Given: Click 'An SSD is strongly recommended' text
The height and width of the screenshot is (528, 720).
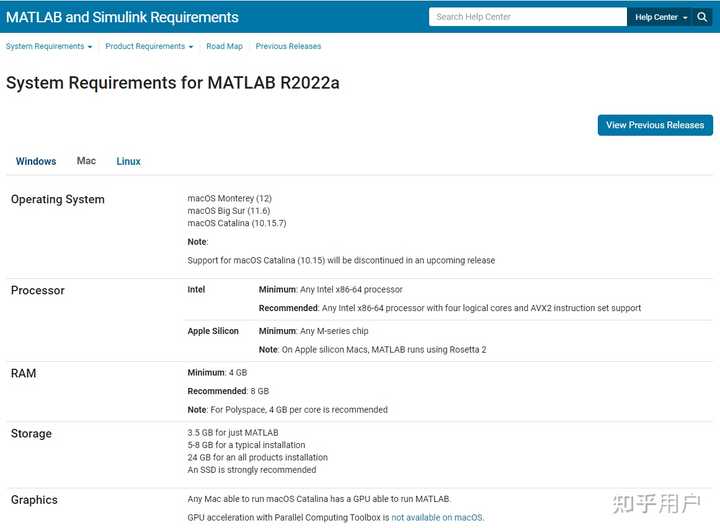Looking at the screenshot, I should (x=252, y=470).
